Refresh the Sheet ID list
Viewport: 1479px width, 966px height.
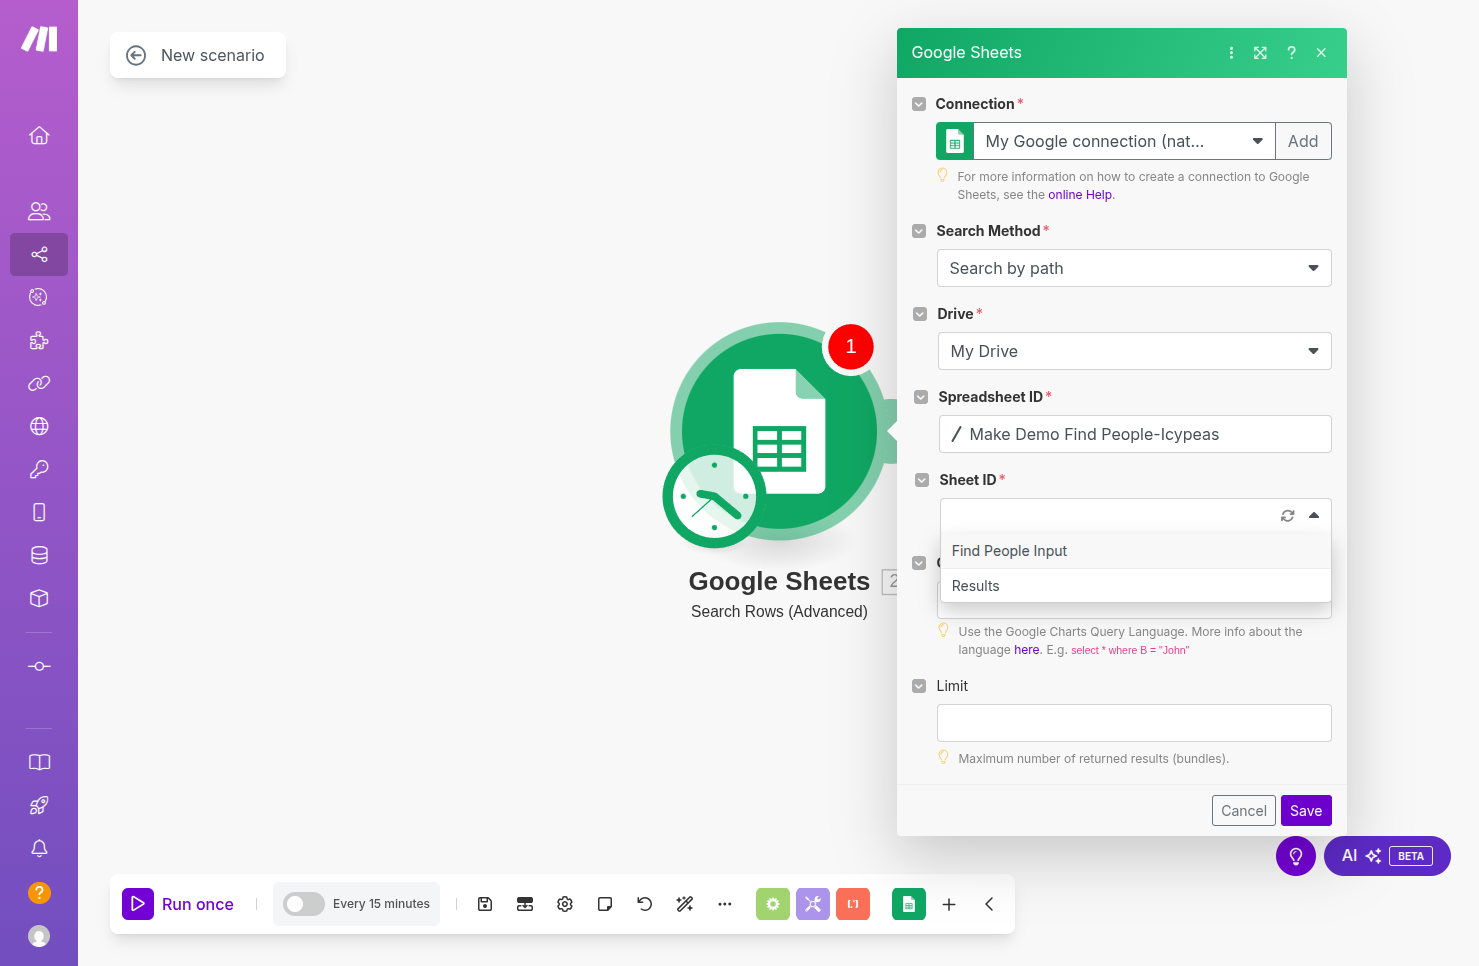(x=1288, y=516)
